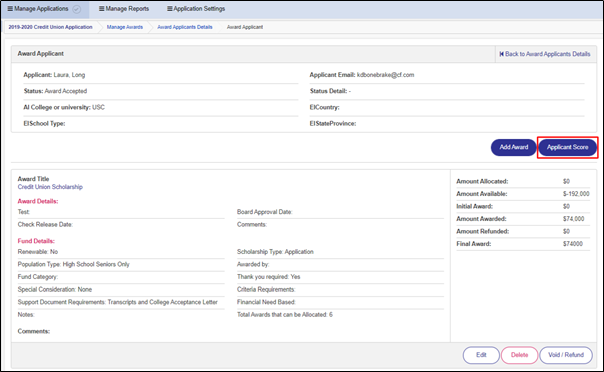604x372 pixels.
Task: Open Award Applicants Details breadcrumb
Action: click(x=185, y=27)
